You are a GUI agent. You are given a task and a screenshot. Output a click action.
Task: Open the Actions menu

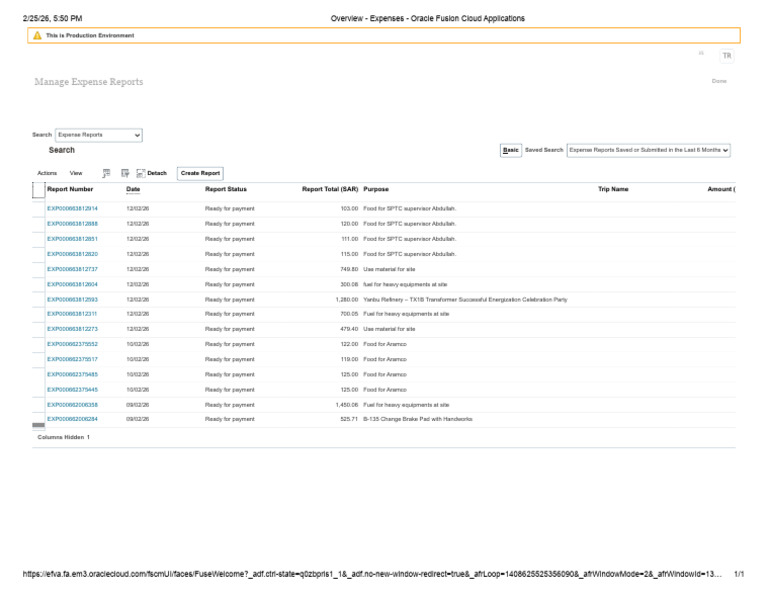point(47,173)
